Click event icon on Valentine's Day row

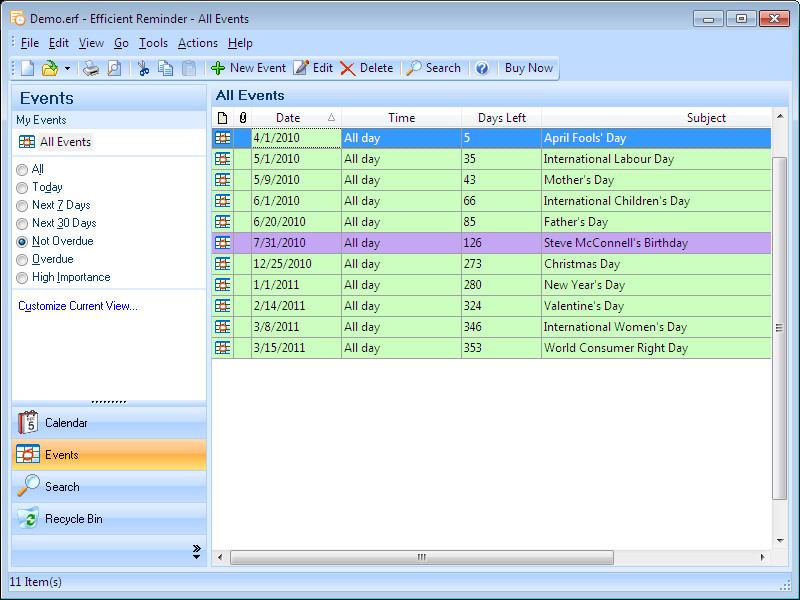click(x=222, y=305)
